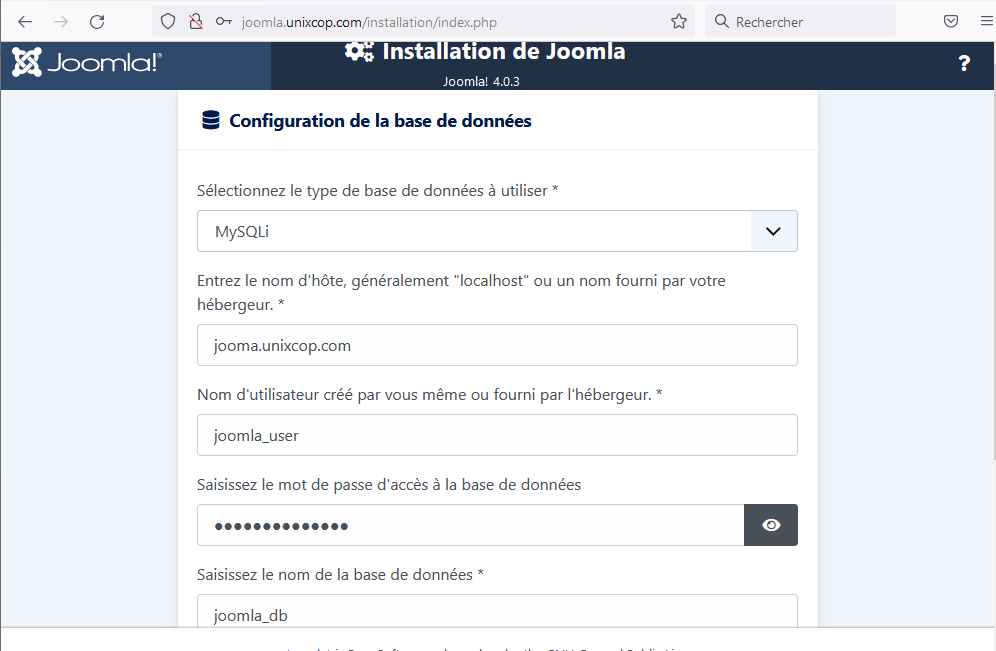The image size is (996, 651).
Task: Open the shield tracking protection icon
Action: 168,22
